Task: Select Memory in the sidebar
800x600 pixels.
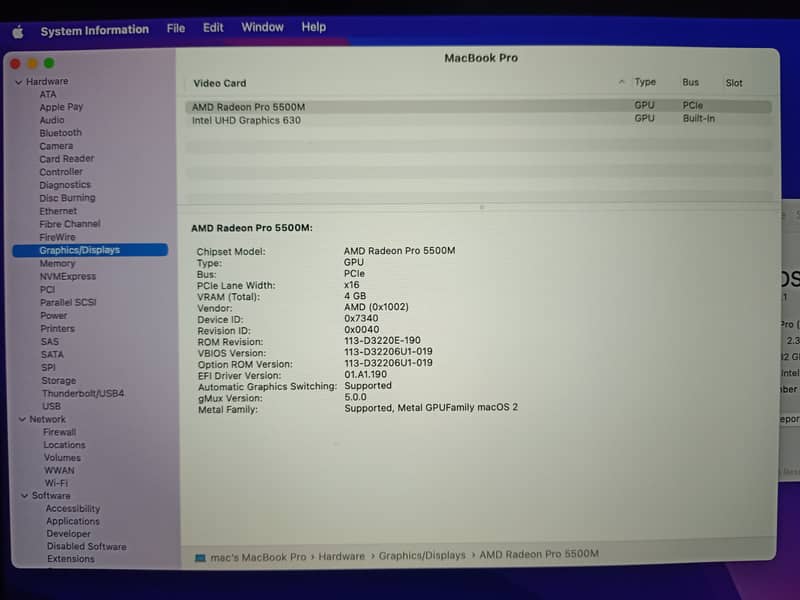Action: (57, 264)
